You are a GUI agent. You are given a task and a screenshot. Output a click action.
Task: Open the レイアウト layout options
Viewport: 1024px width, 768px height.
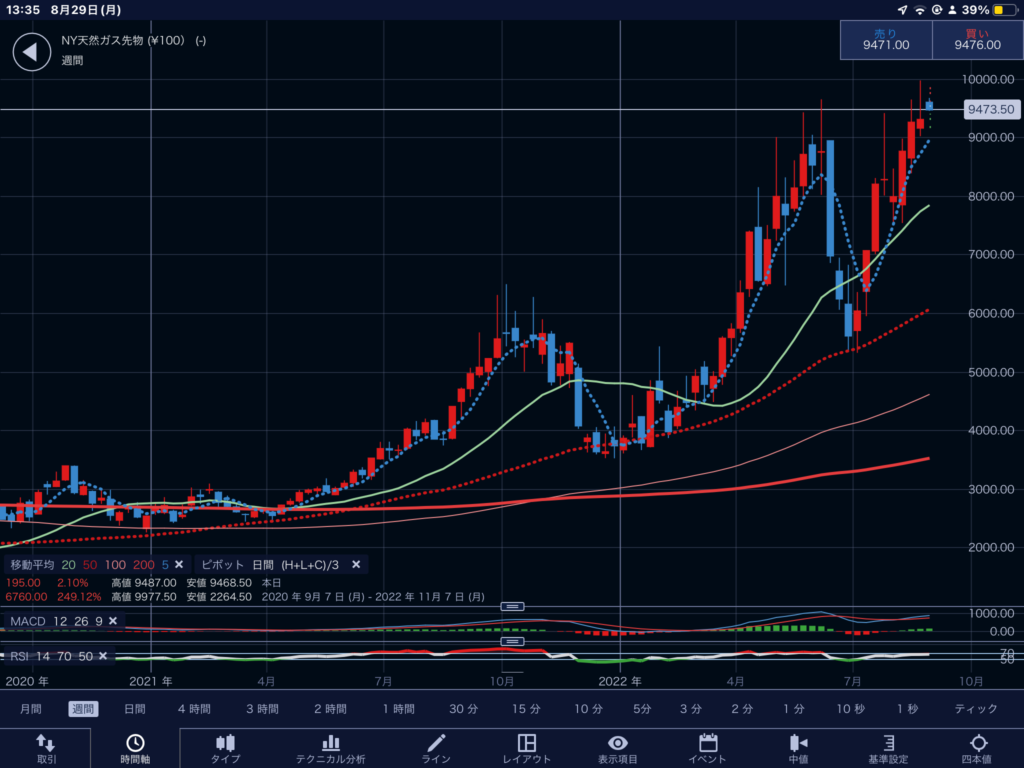point(527,748)
